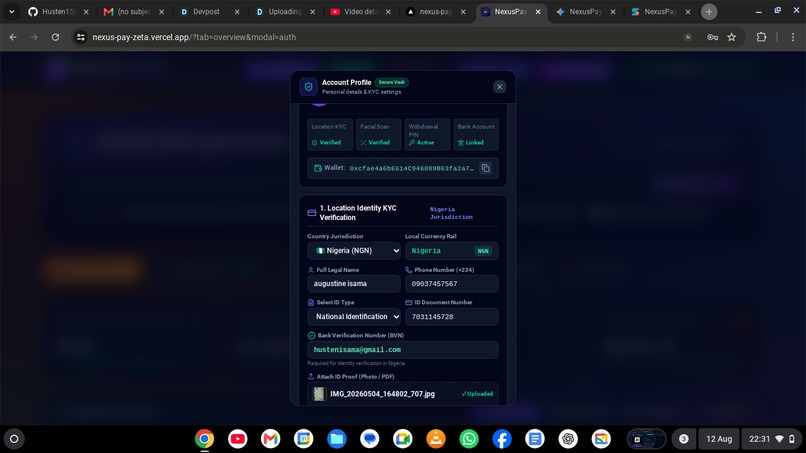
Task: View site information icon in address bar
Action: pyautogui.click(x=81, y=37)
